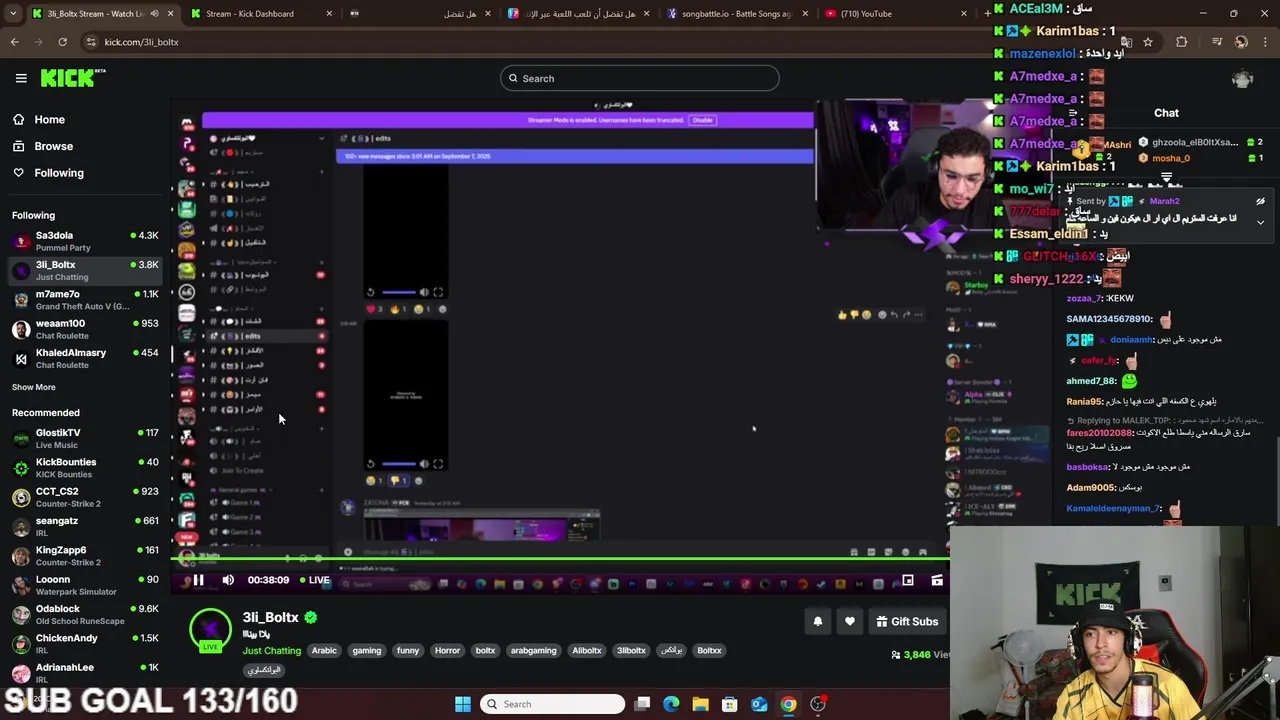
Task: Select the arabgaming tag
Action: [533, 651]
